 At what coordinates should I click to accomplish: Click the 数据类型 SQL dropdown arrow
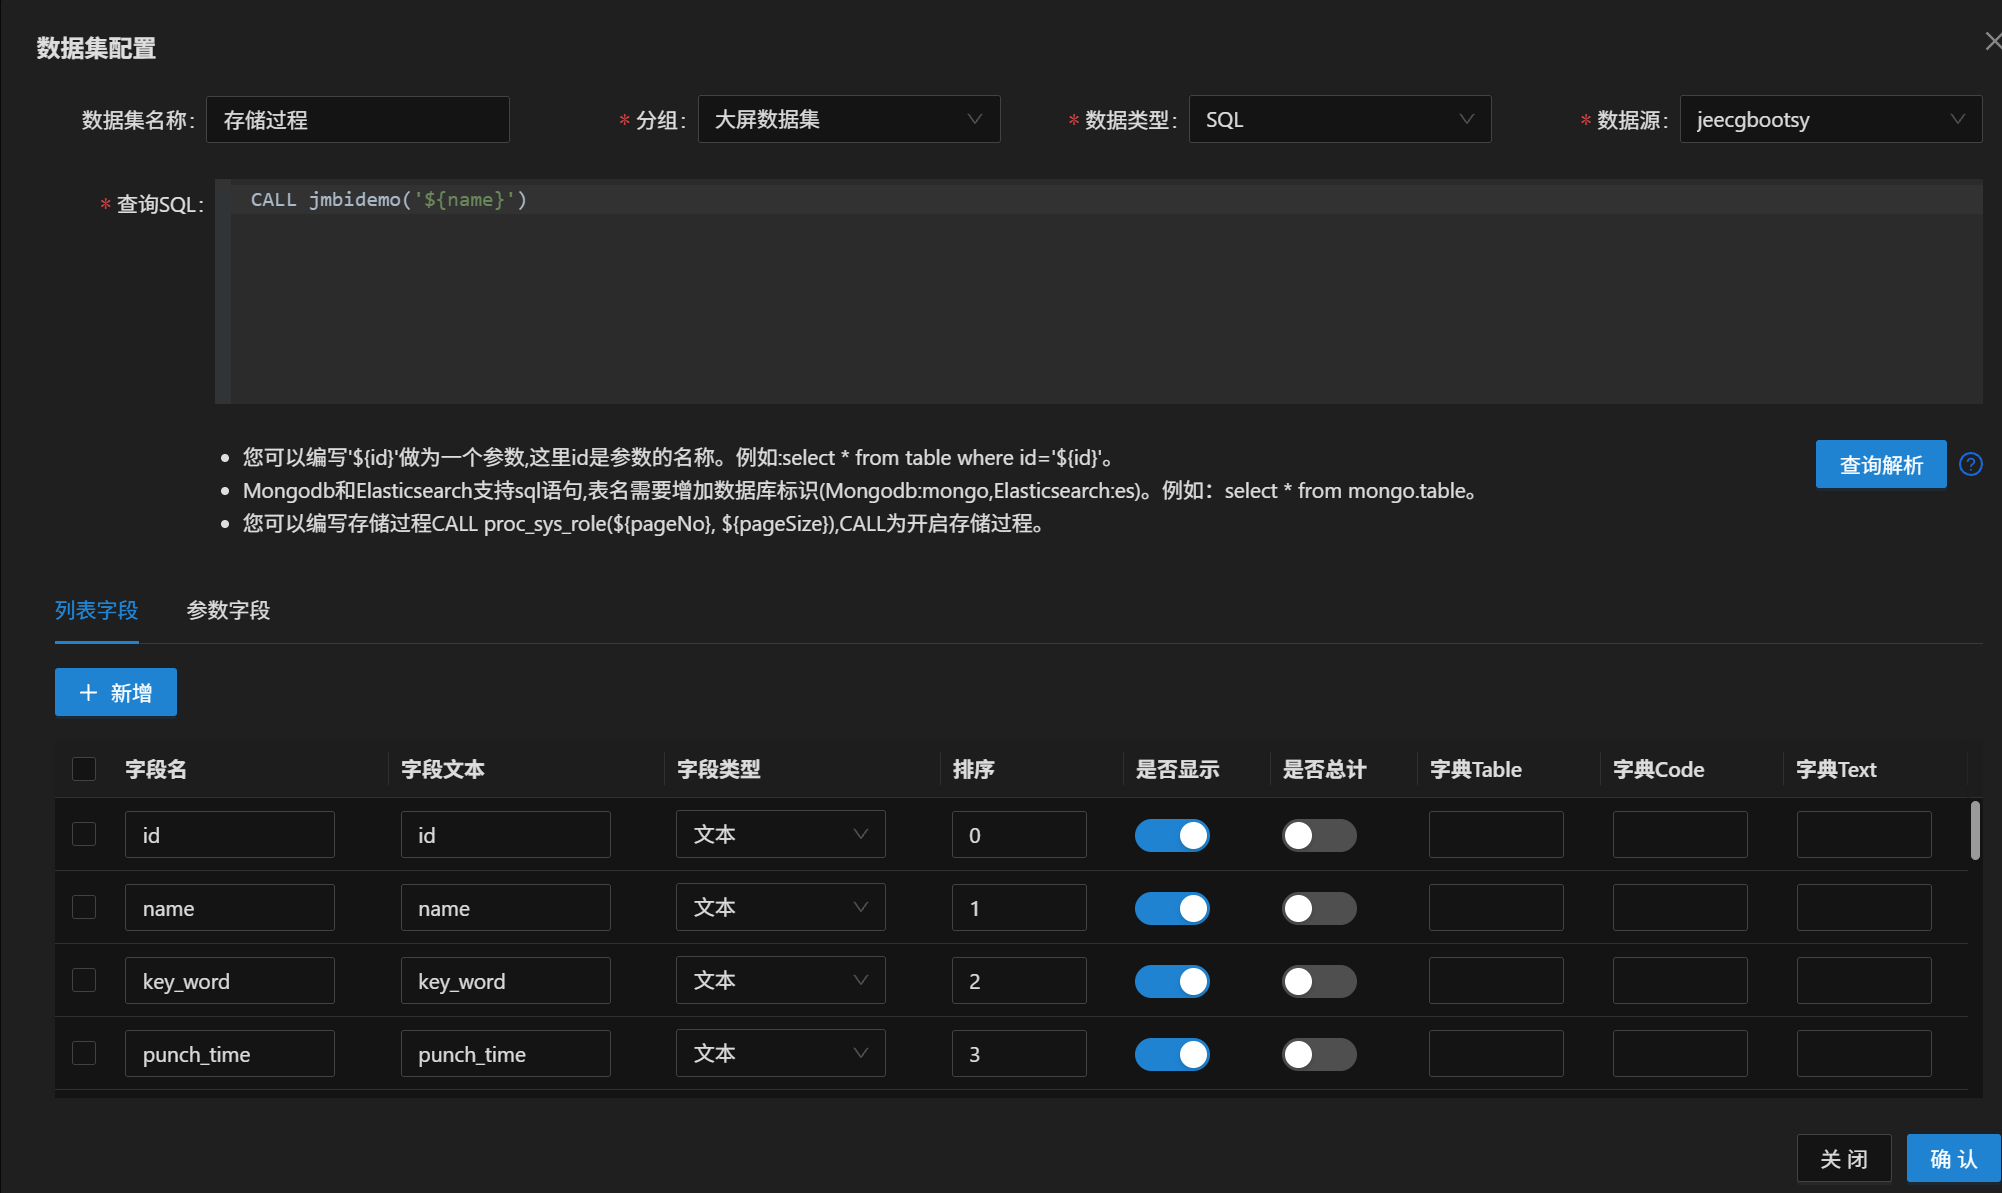coord(1466,119)
